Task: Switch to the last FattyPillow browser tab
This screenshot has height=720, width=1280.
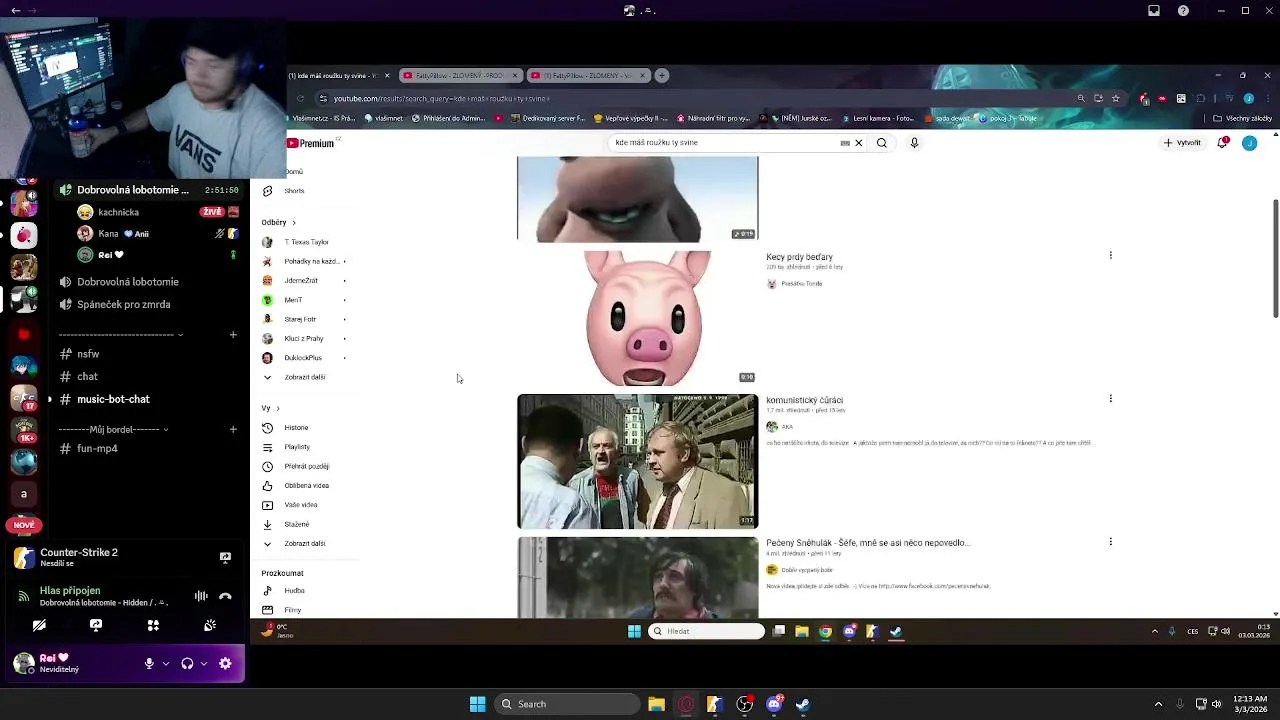Action: 588,75
